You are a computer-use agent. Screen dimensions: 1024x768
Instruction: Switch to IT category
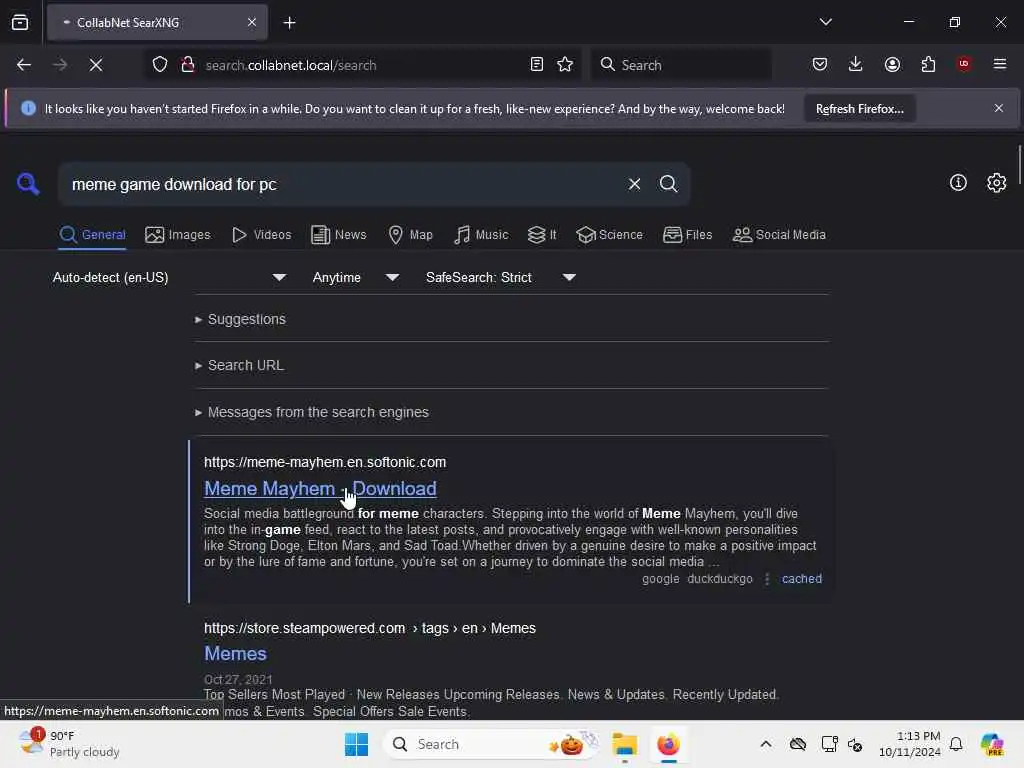click(542, 234)
